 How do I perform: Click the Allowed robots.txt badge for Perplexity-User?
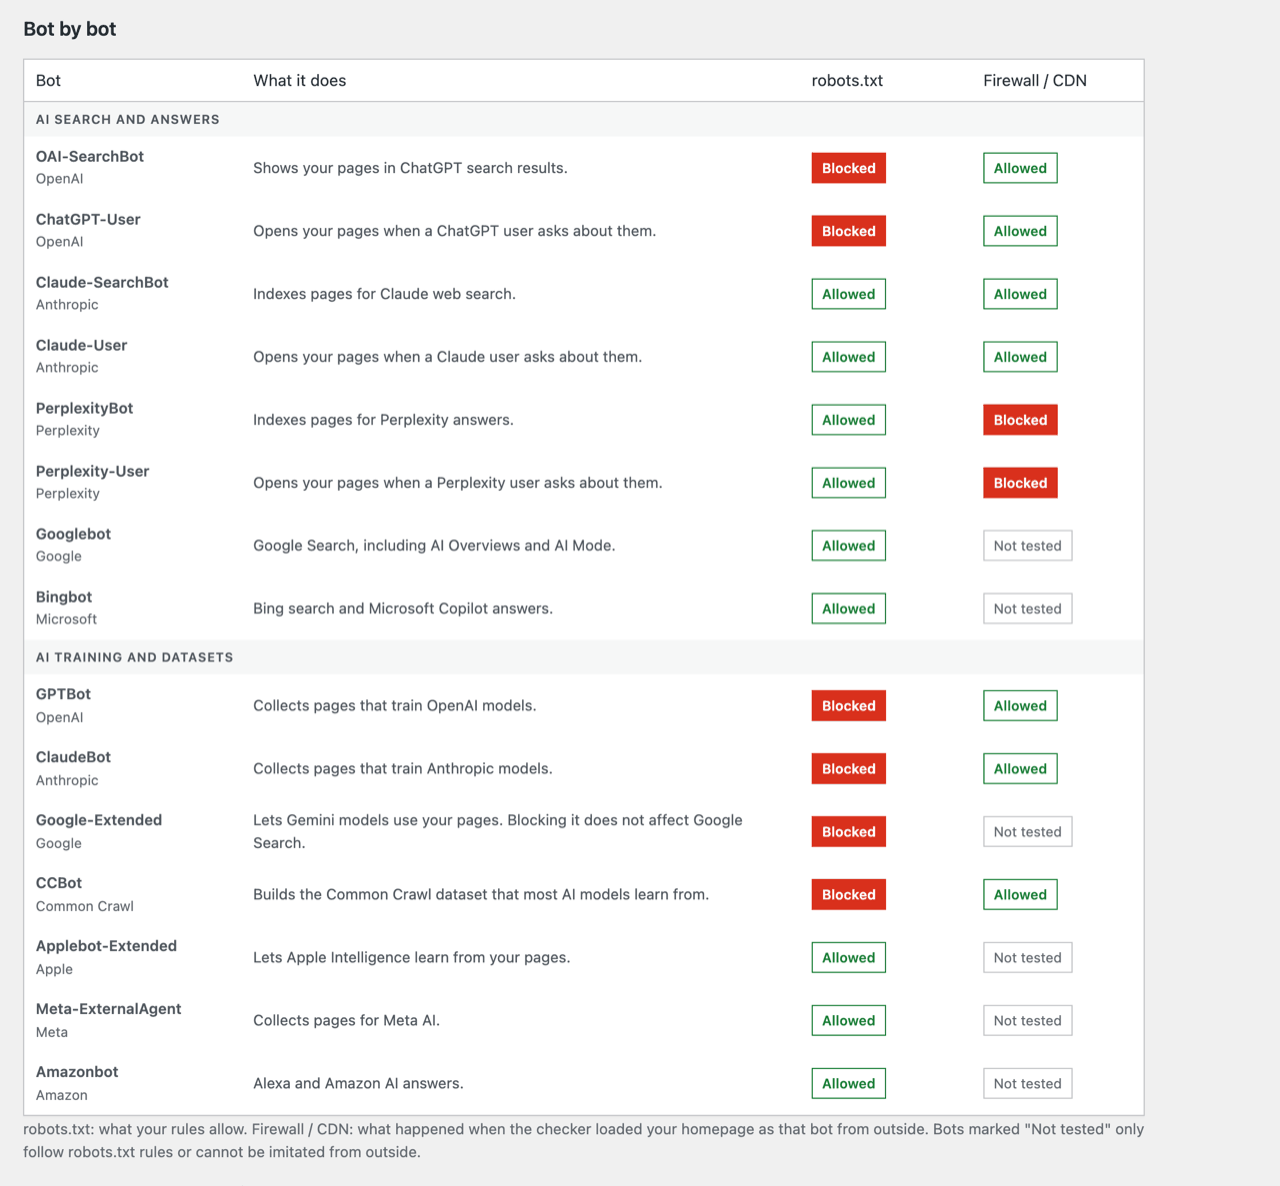coord(849,483)
